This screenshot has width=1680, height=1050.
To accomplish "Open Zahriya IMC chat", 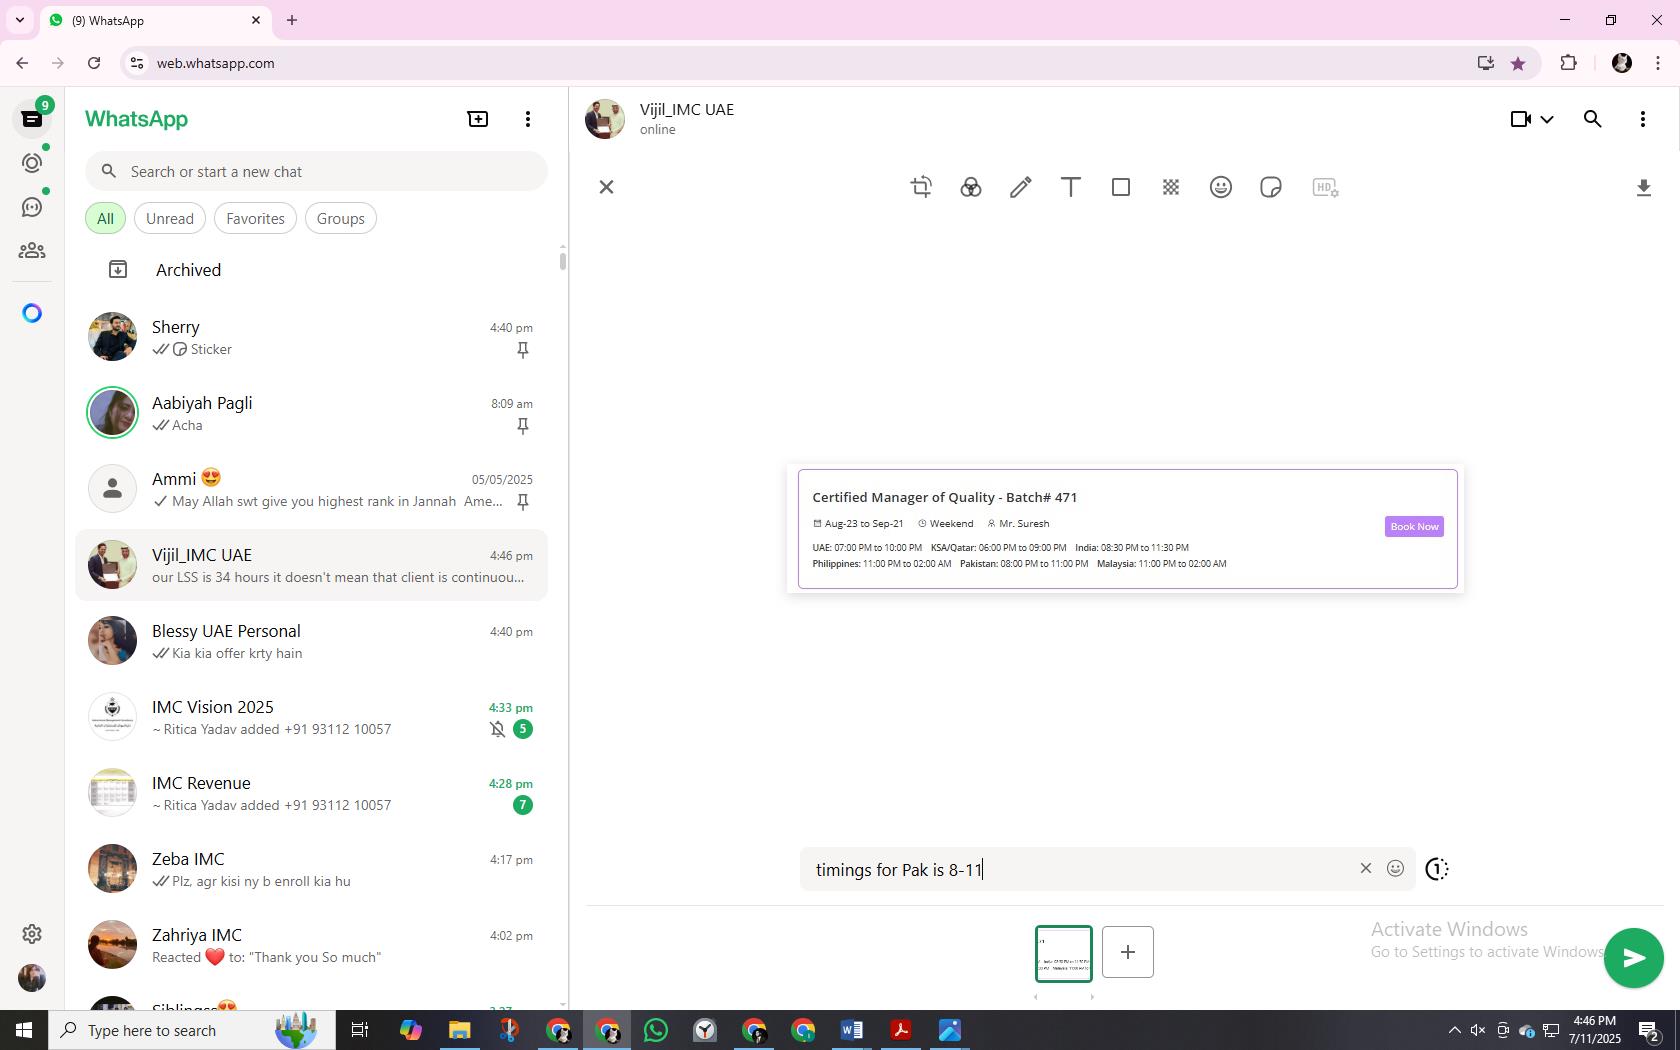I will (312, 945).
